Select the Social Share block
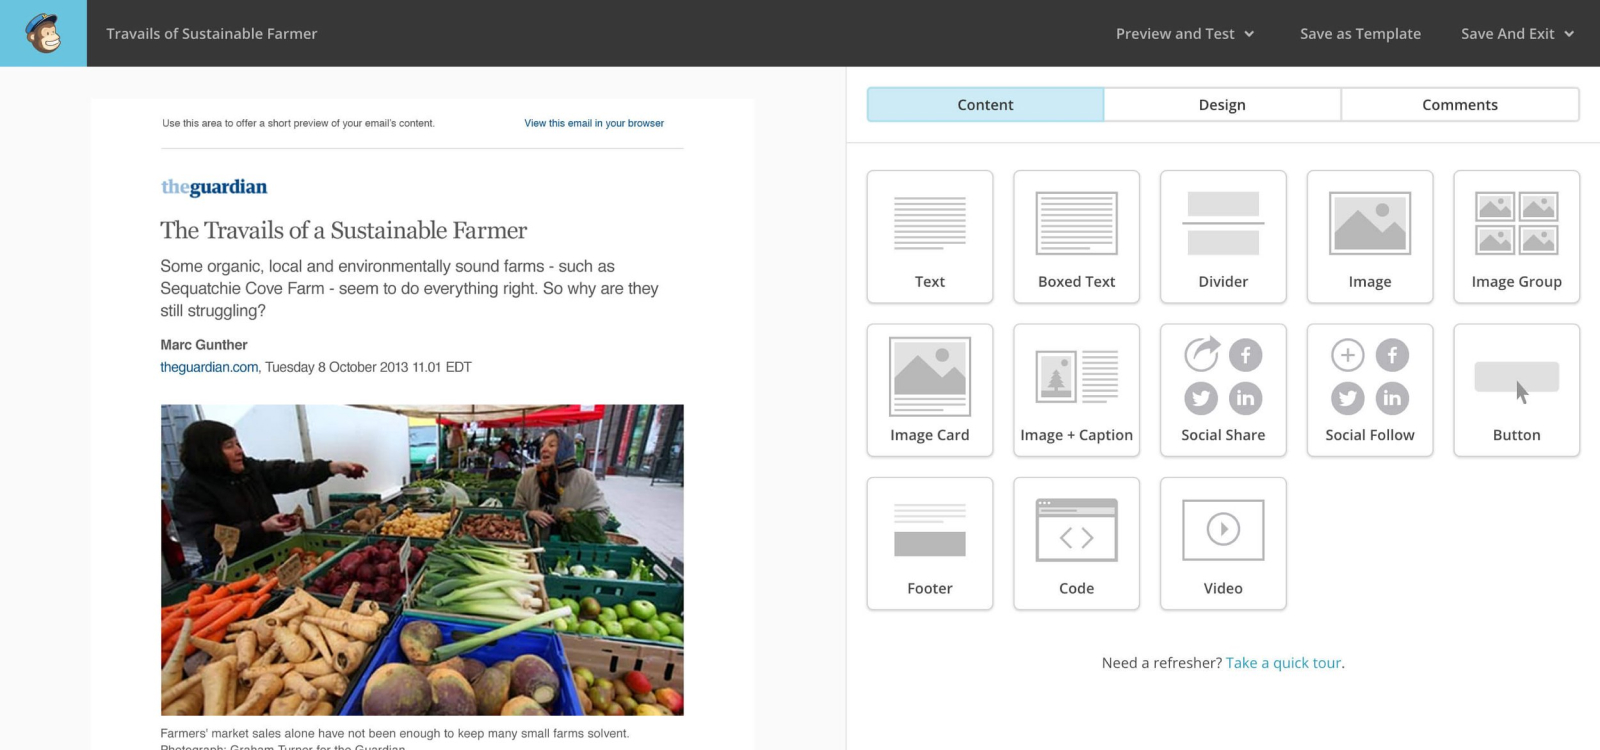The height and width of the screenshot is (750, 1600). pos(1223,390)
